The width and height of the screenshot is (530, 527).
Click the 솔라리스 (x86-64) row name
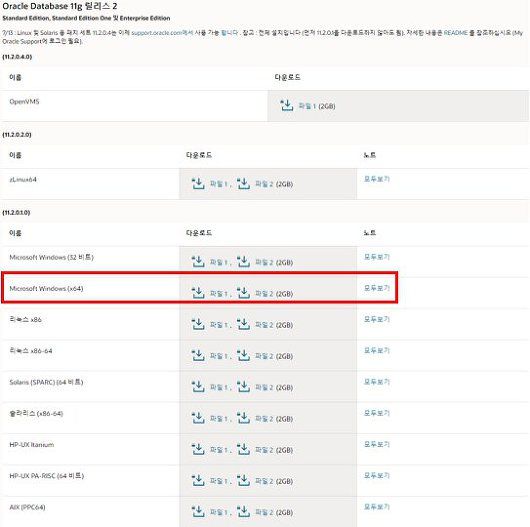coord(36,413)
